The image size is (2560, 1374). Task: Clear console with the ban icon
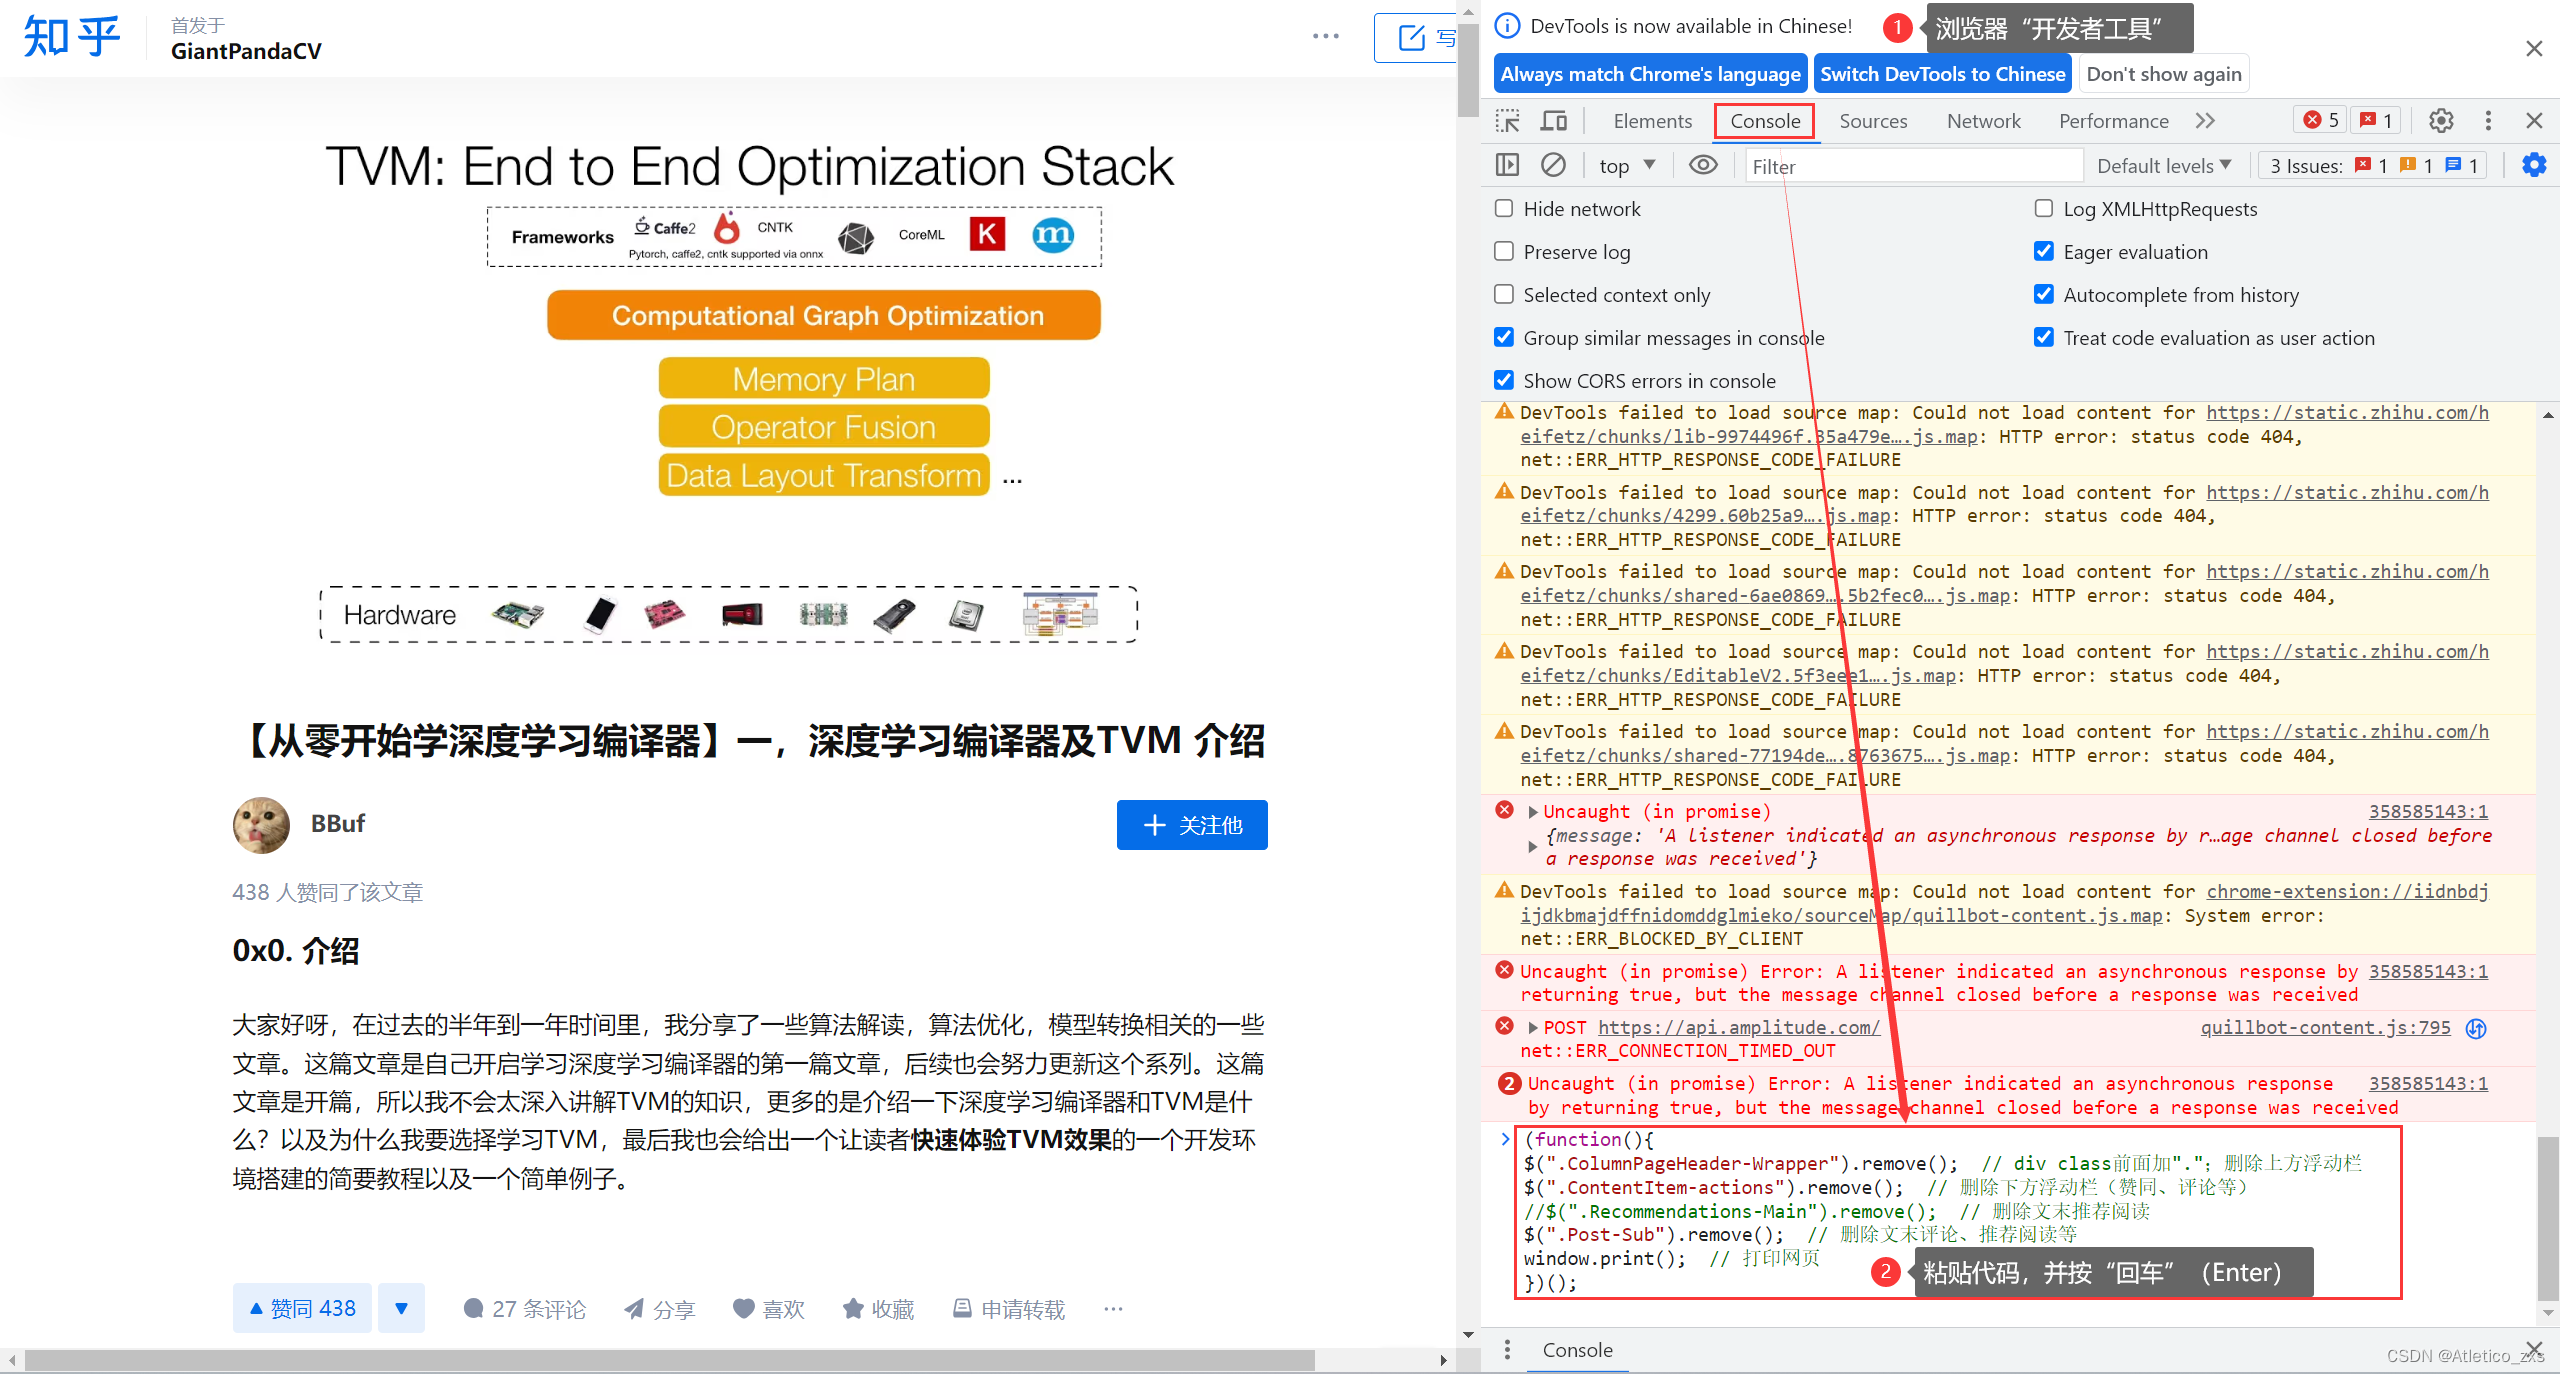[1553, 165]
